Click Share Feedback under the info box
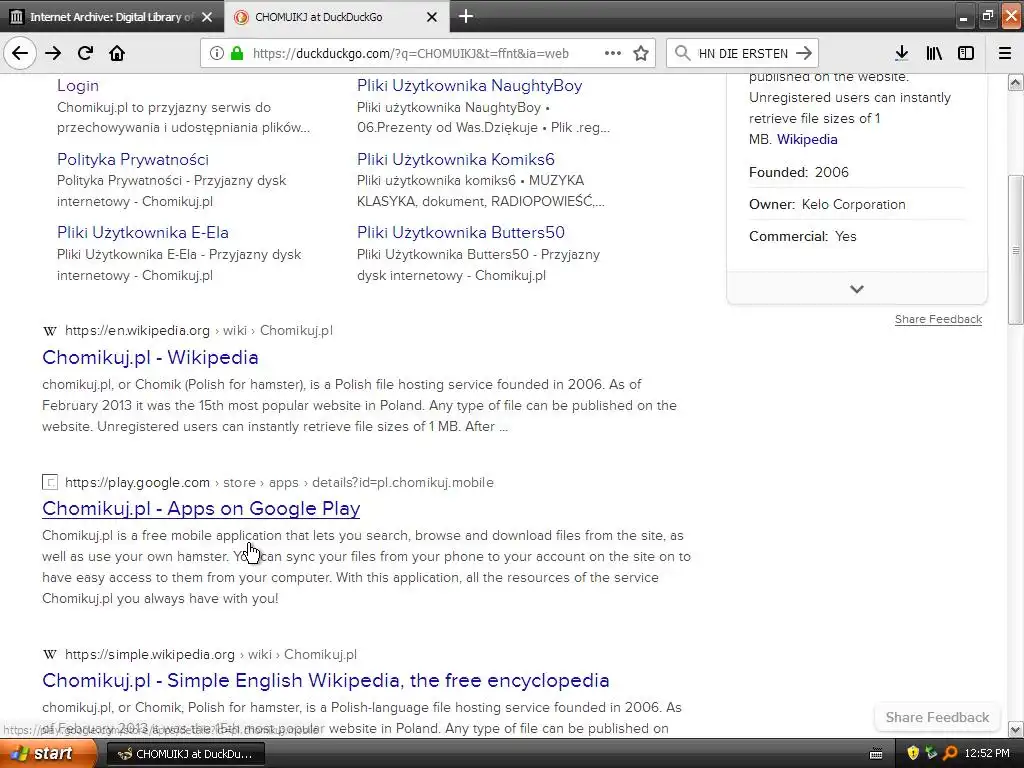1024x768 pixels. pos(938,319)
